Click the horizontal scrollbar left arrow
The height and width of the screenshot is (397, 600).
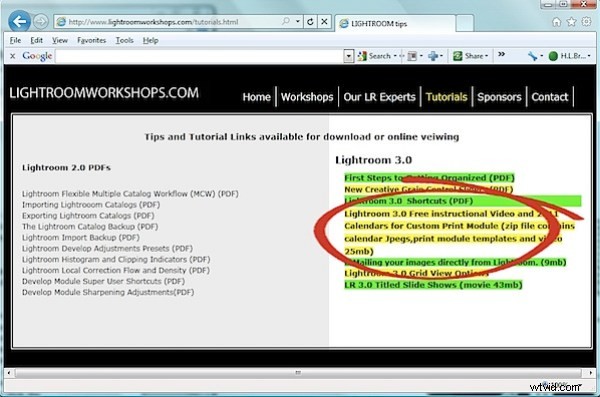coord(9,372)
